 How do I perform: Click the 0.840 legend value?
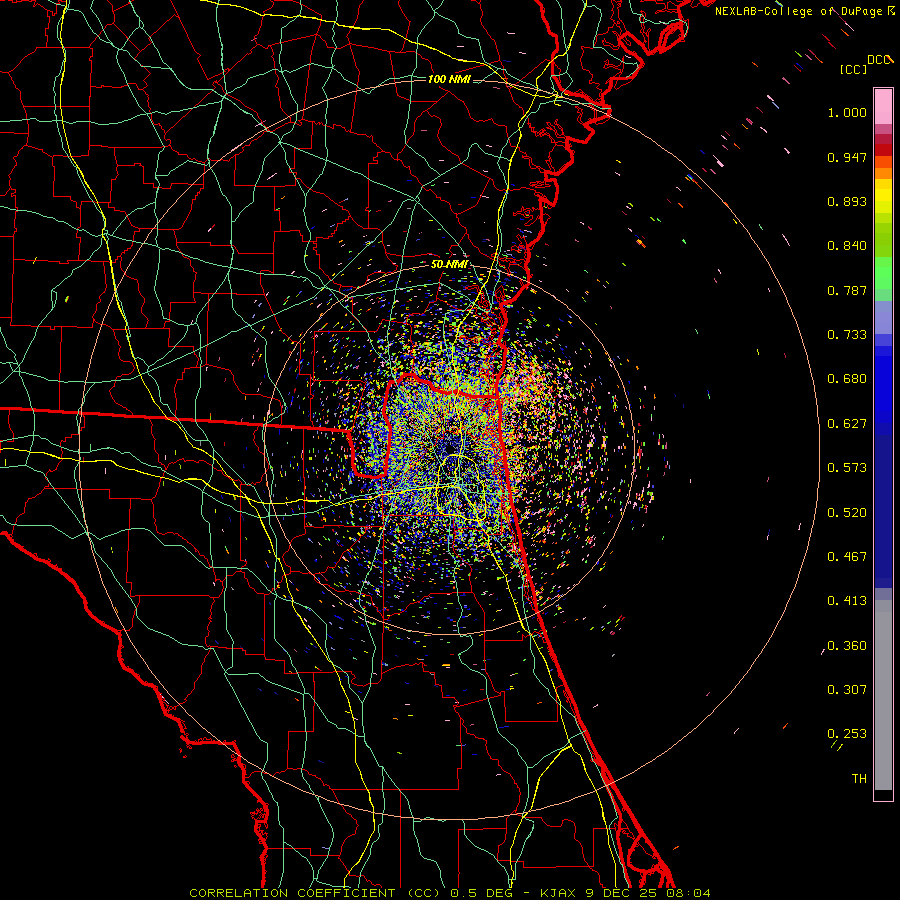[x=847, y=246]
